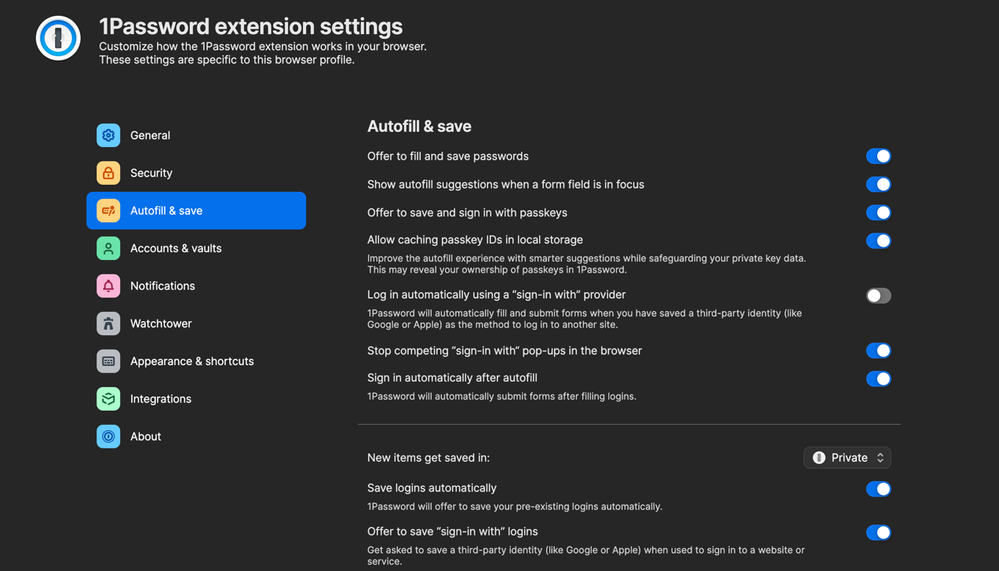Click the Watchtower tower icon
999x571 pixels.
[108, 323]
